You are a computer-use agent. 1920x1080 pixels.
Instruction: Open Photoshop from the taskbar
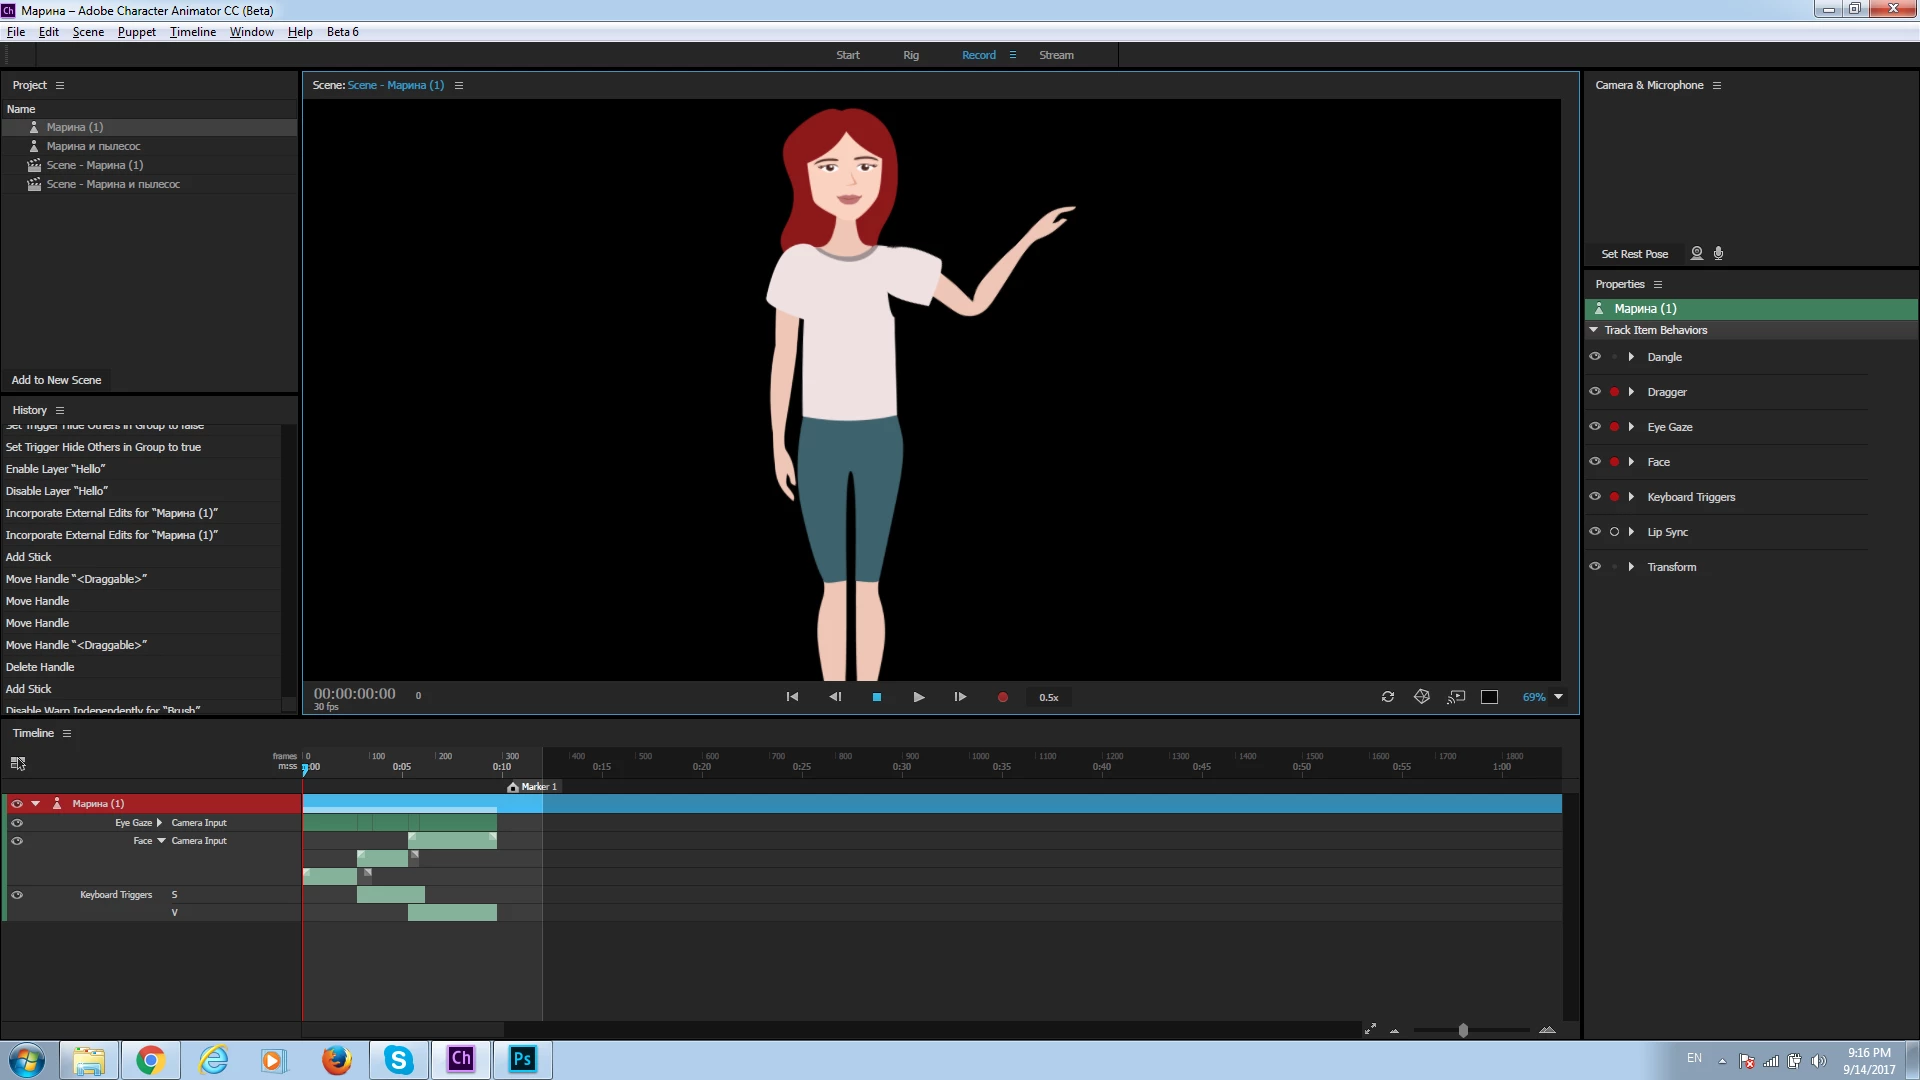[522, 1059]
